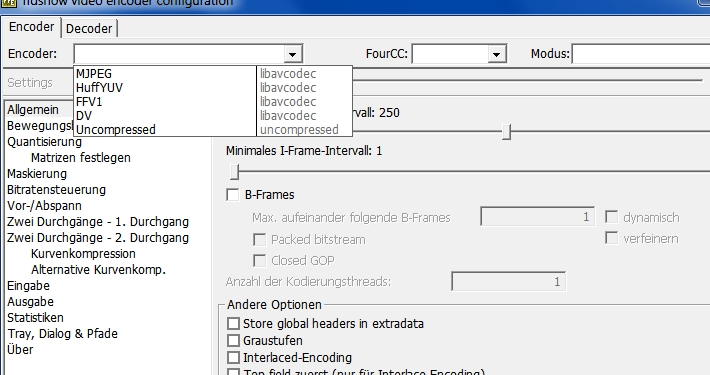Select Quantisierung in the settings list
The image size is (710, 375).
44,142
